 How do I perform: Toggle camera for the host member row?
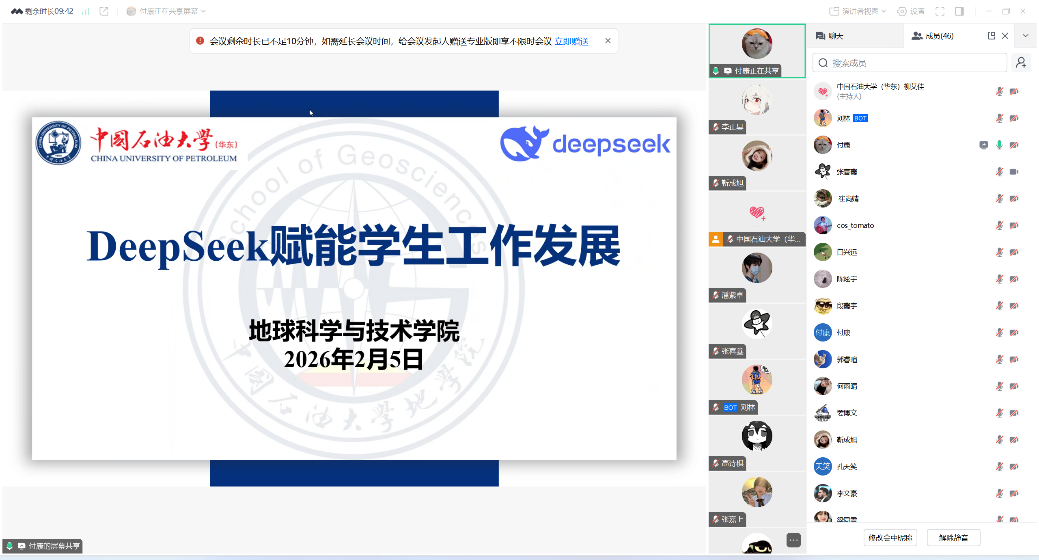point(1014,91)
